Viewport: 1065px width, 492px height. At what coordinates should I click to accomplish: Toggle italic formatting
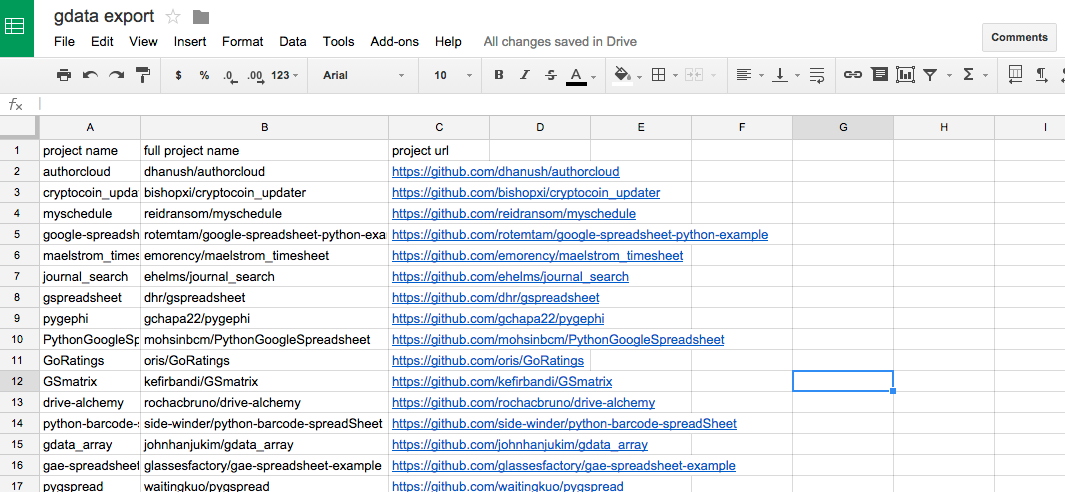525,75
